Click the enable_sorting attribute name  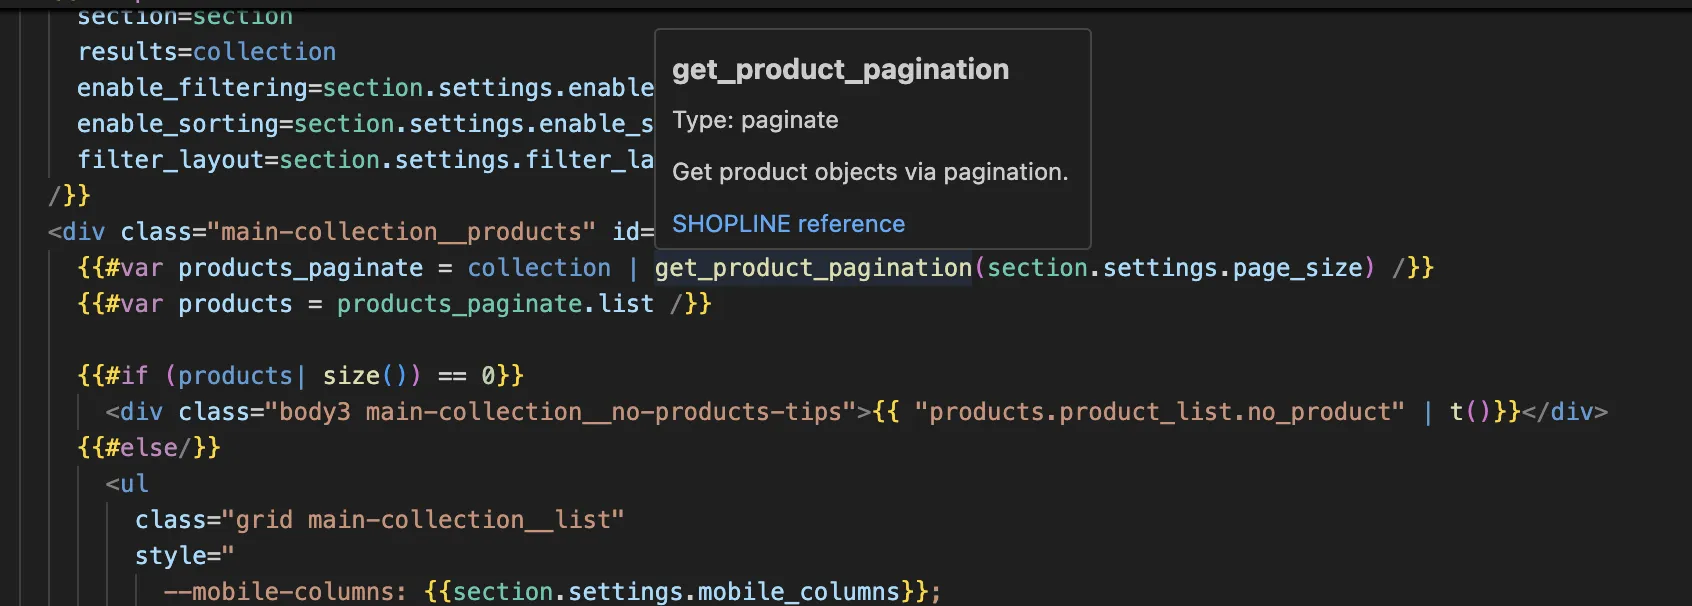[x=178, y=124]
